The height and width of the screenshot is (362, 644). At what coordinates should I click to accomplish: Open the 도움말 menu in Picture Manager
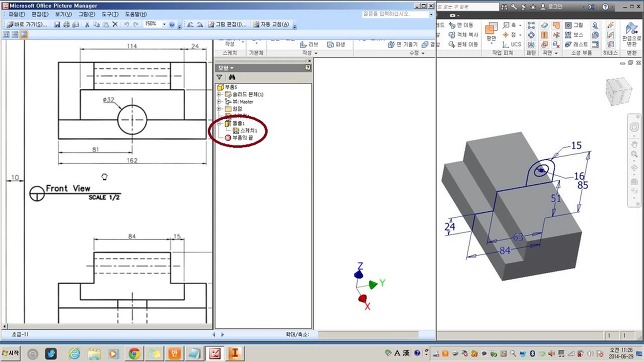click(136, 14)
